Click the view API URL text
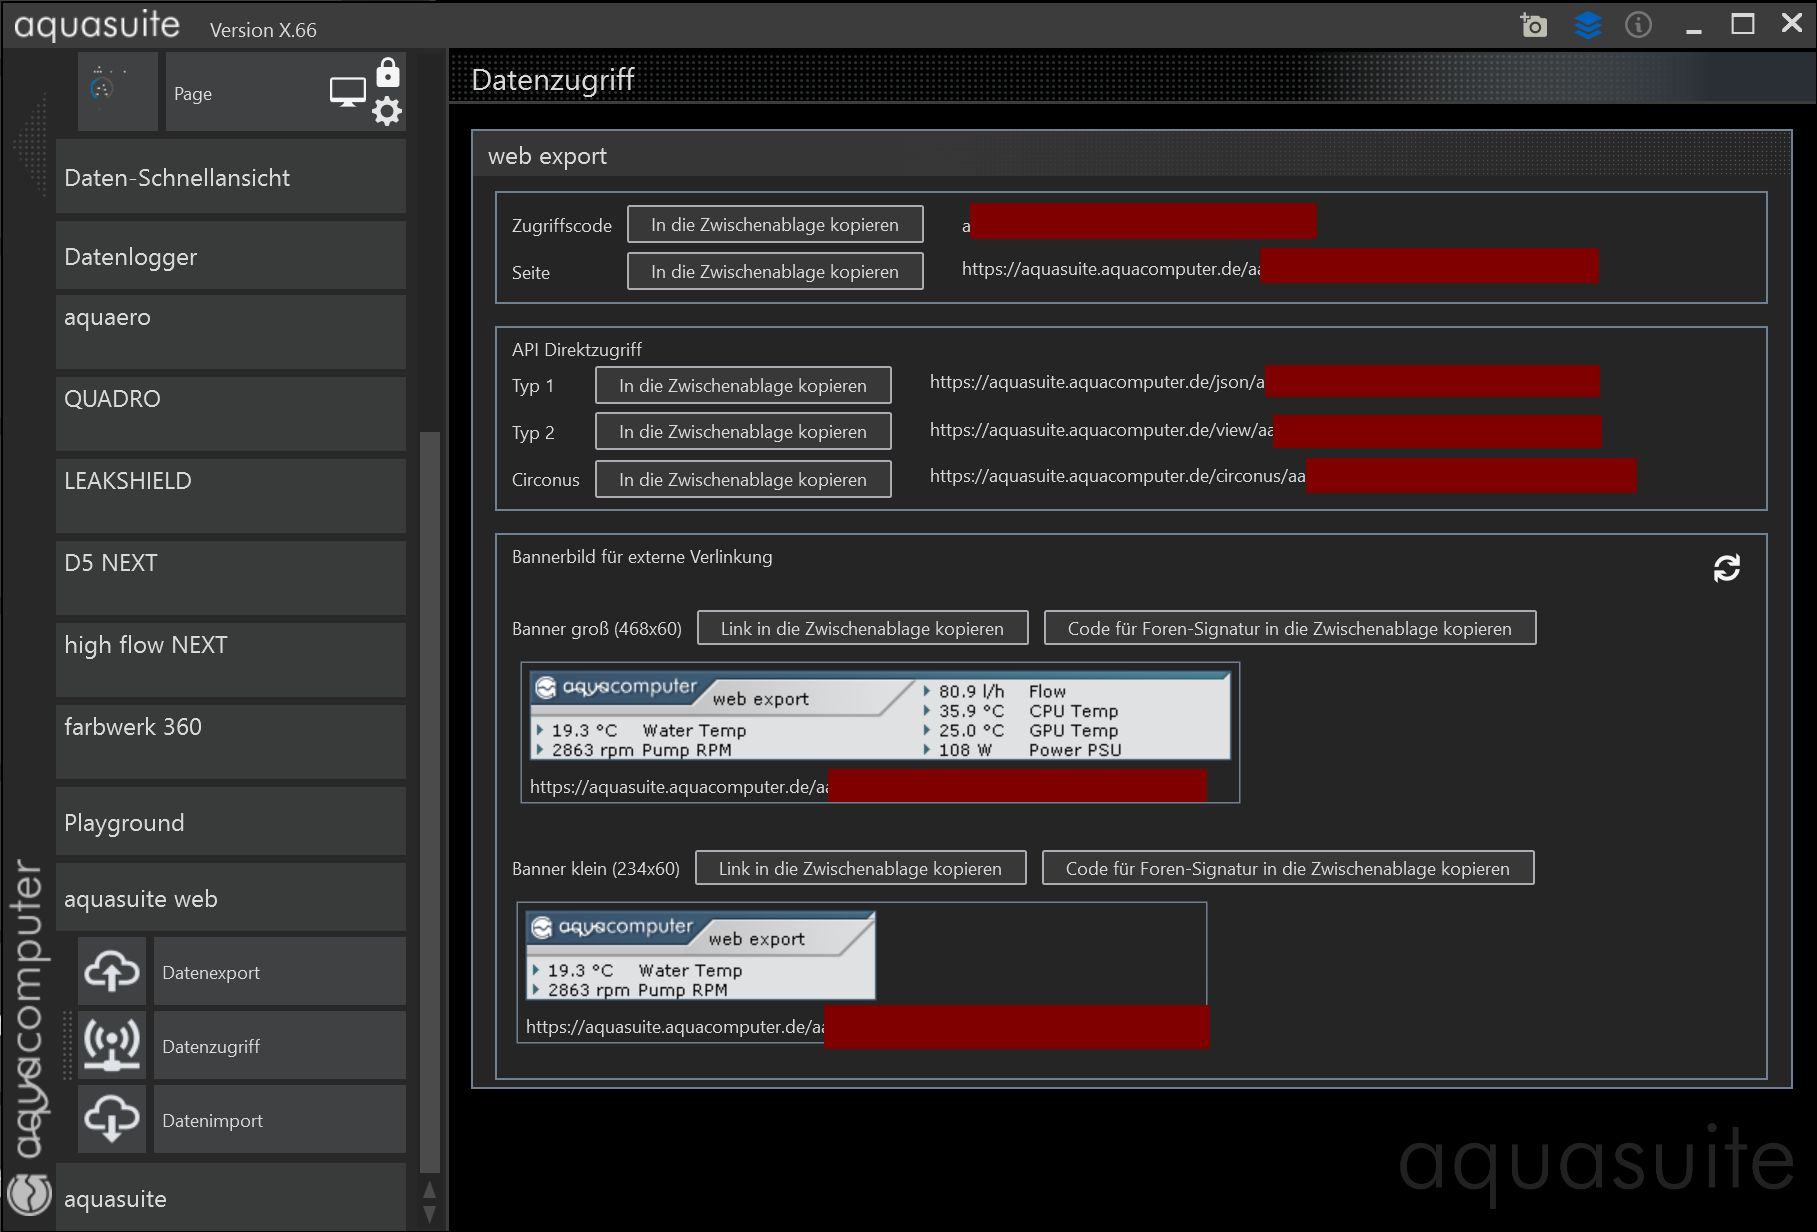Viewport: 1817px width, 1232px height. point(1101,430)
